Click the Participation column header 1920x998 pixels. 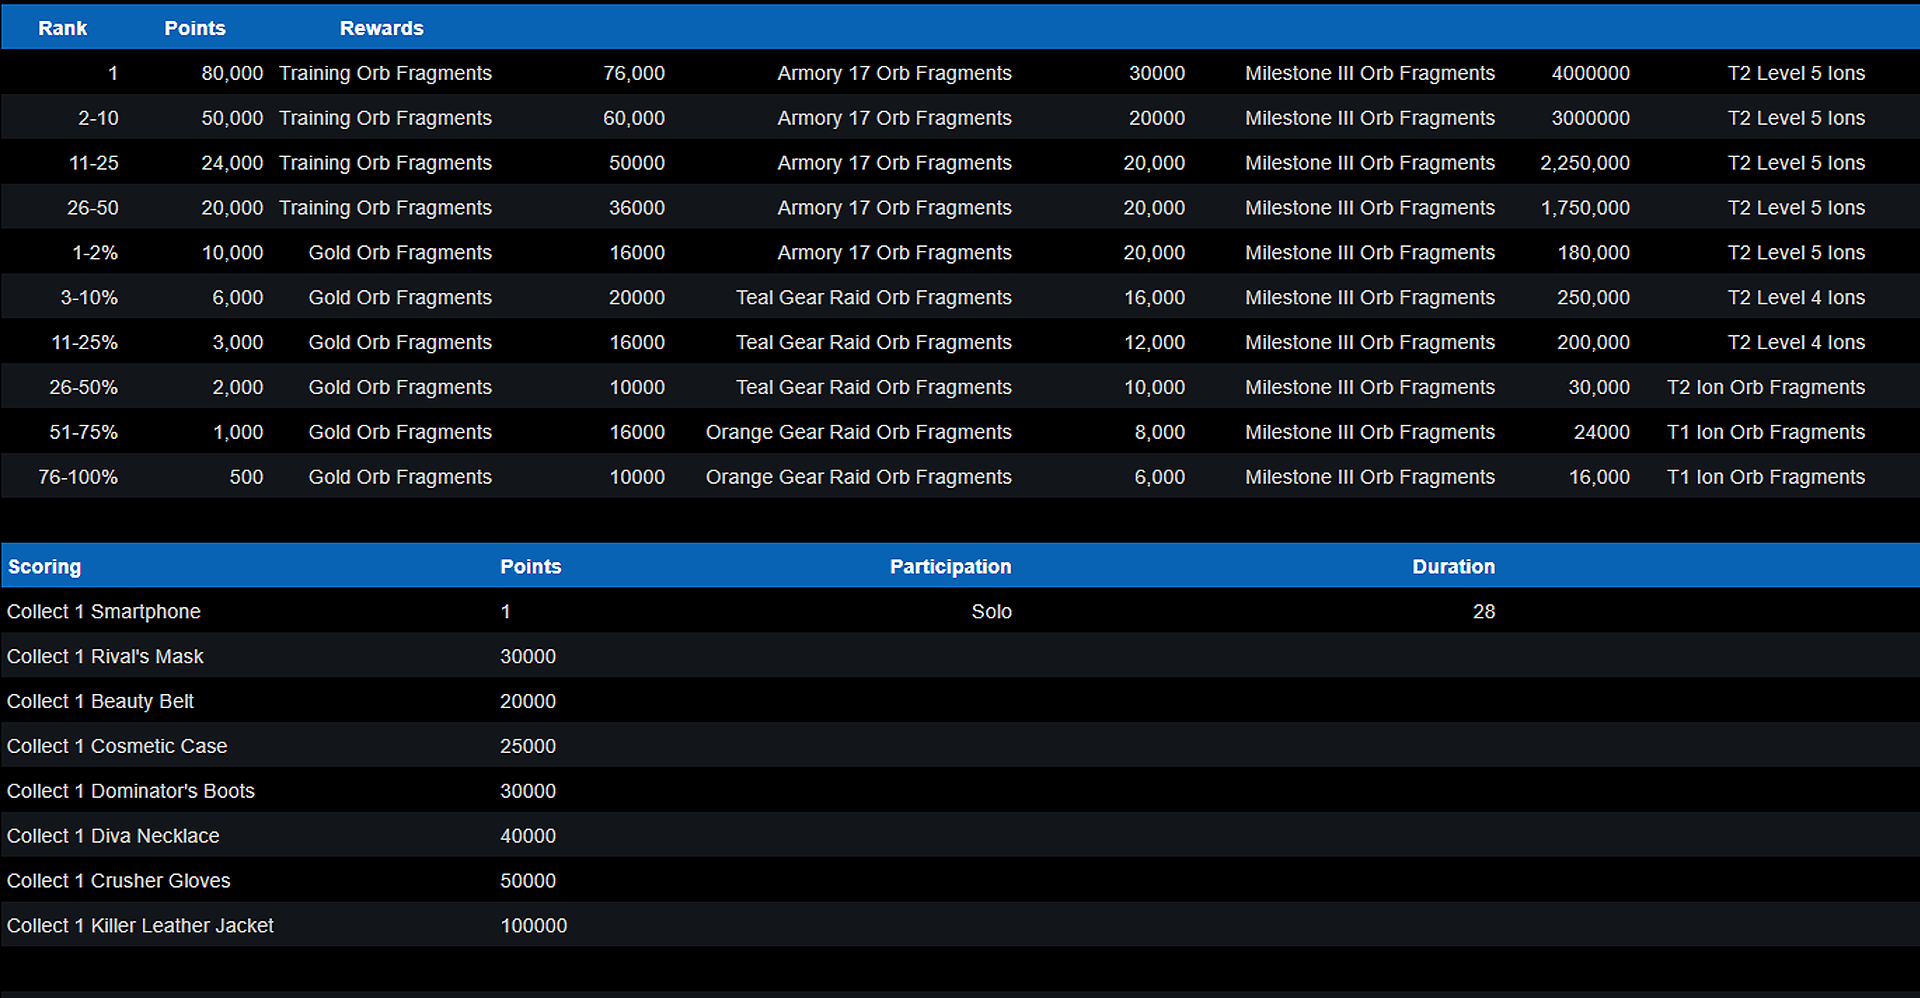[950, 566]
